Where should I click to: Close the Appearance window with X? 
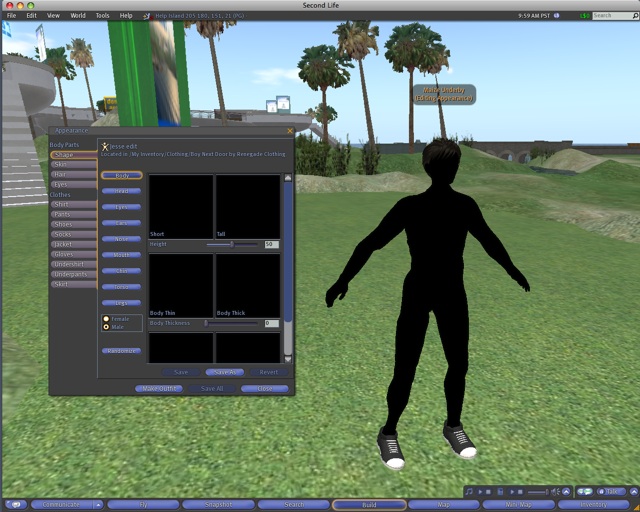[x=290, y=130]
